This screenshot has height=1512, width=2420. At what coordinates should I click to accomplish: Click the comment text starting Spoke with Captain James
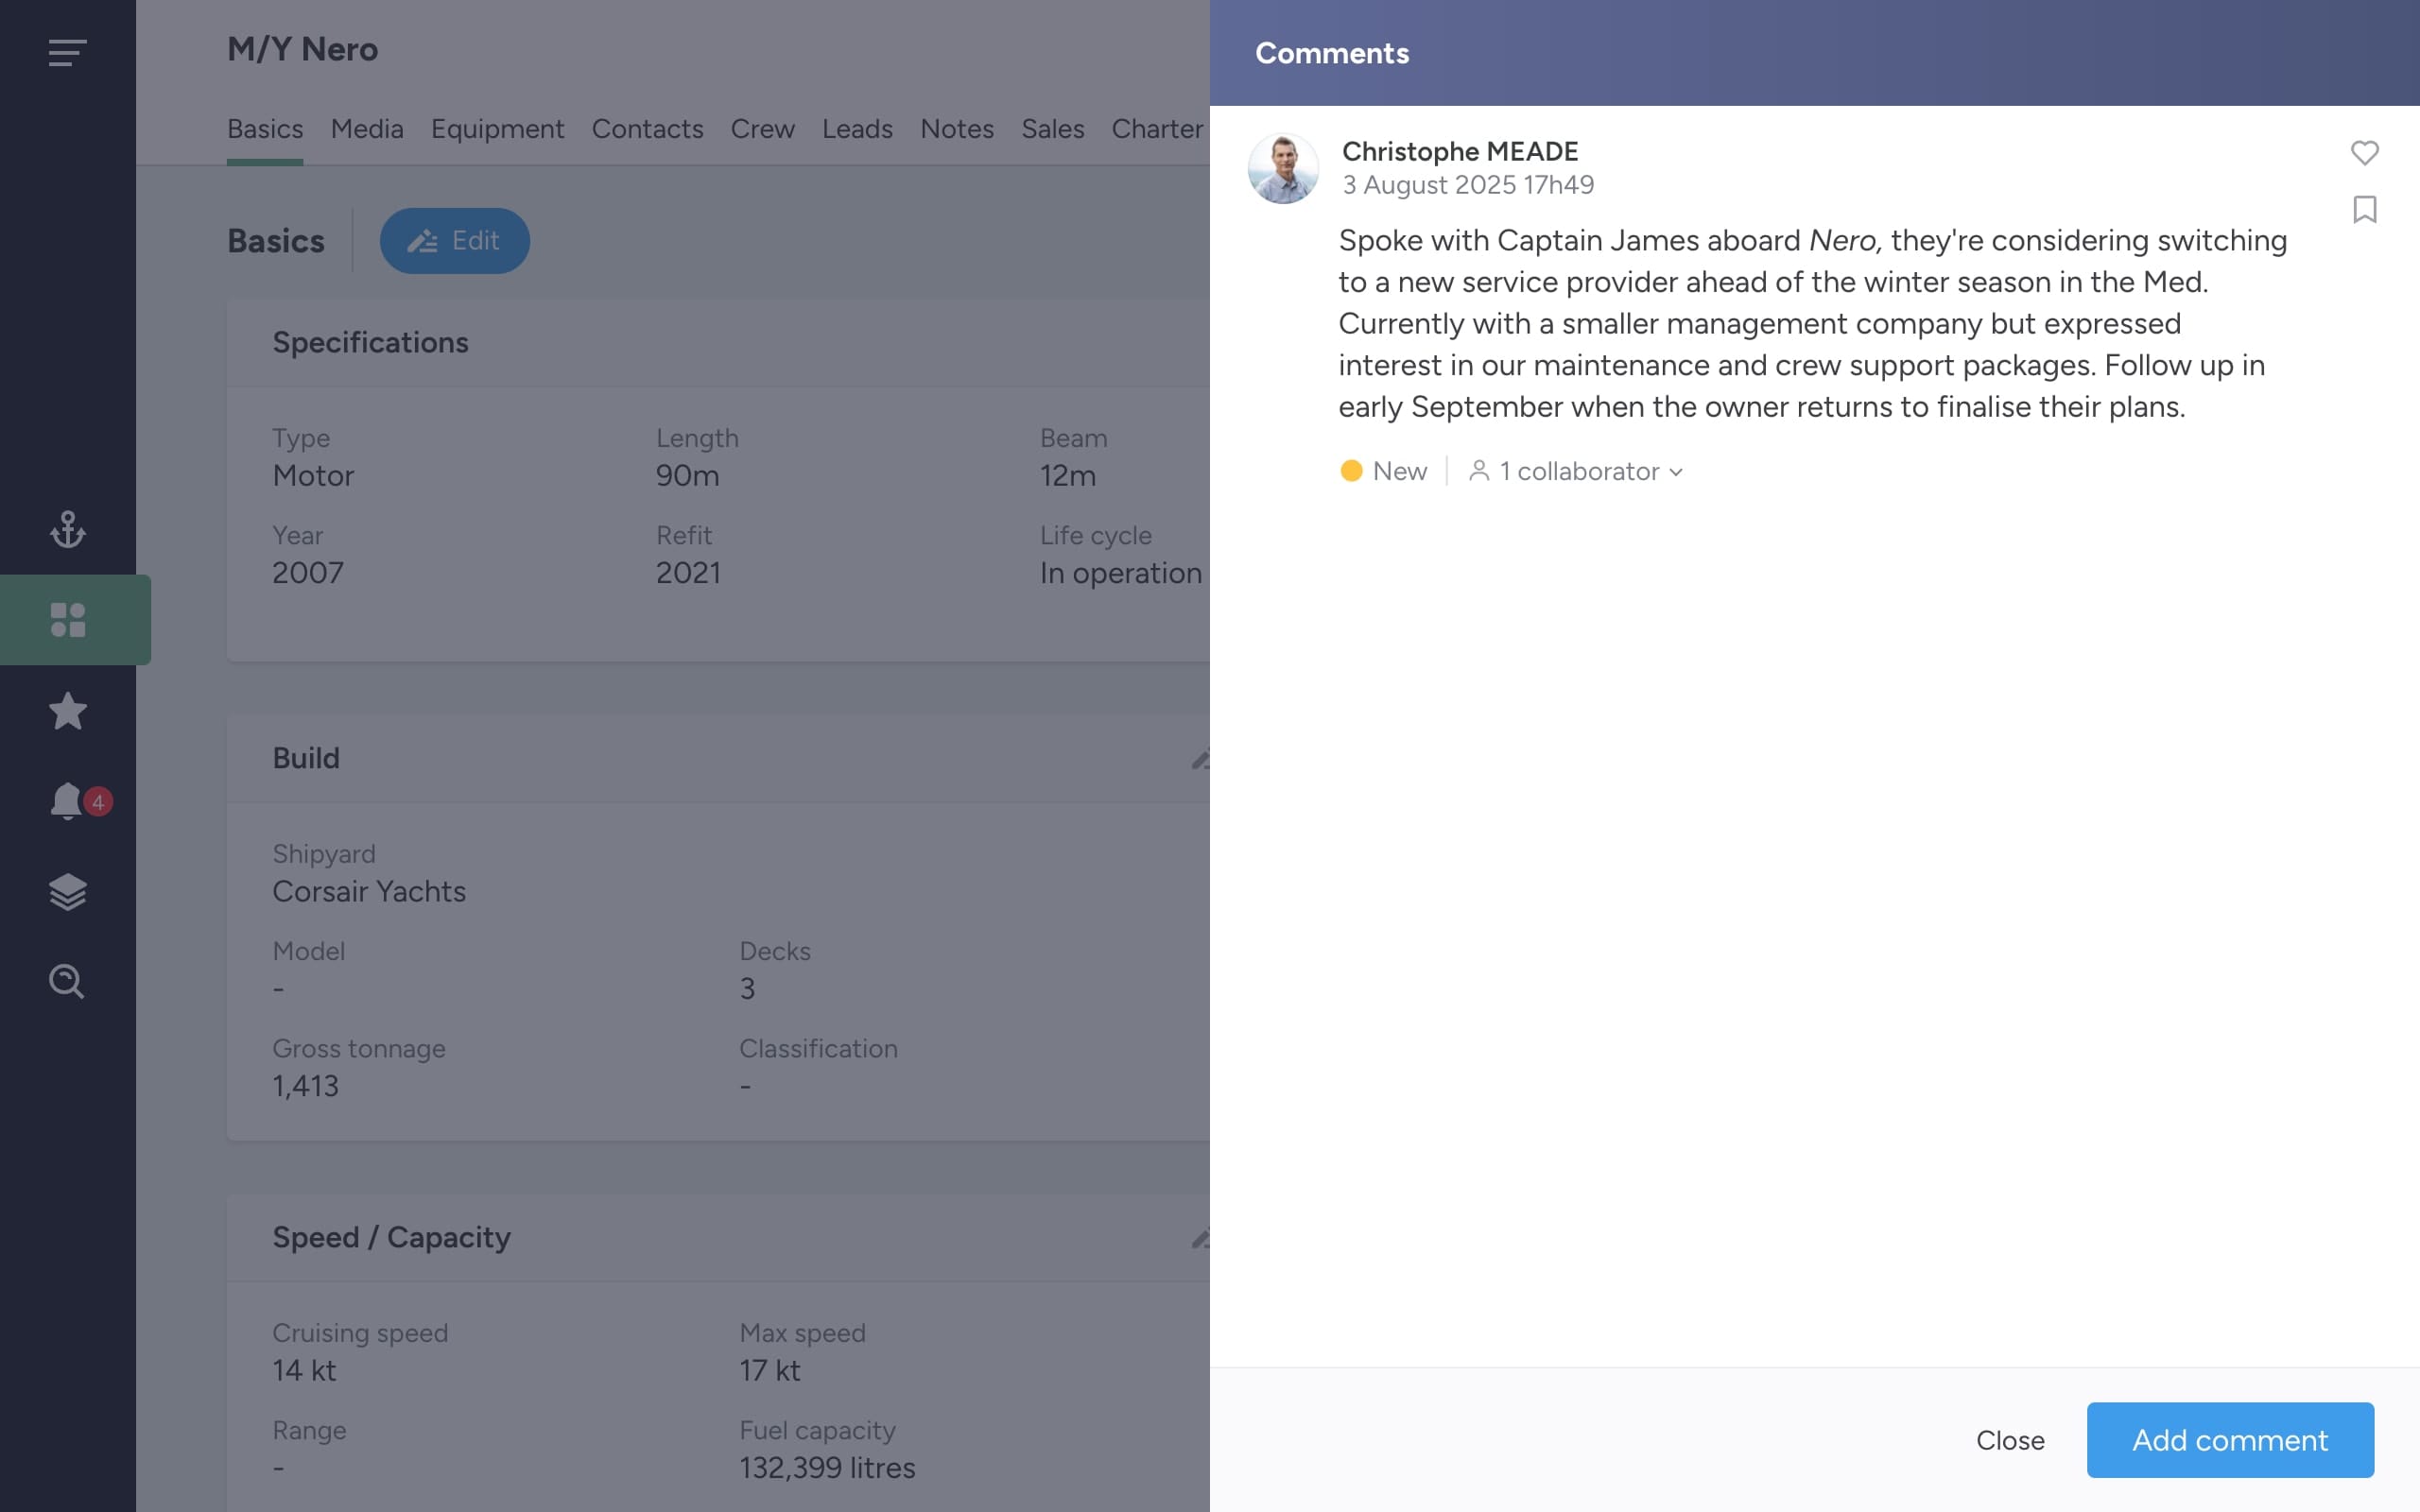coord(1813,323)
